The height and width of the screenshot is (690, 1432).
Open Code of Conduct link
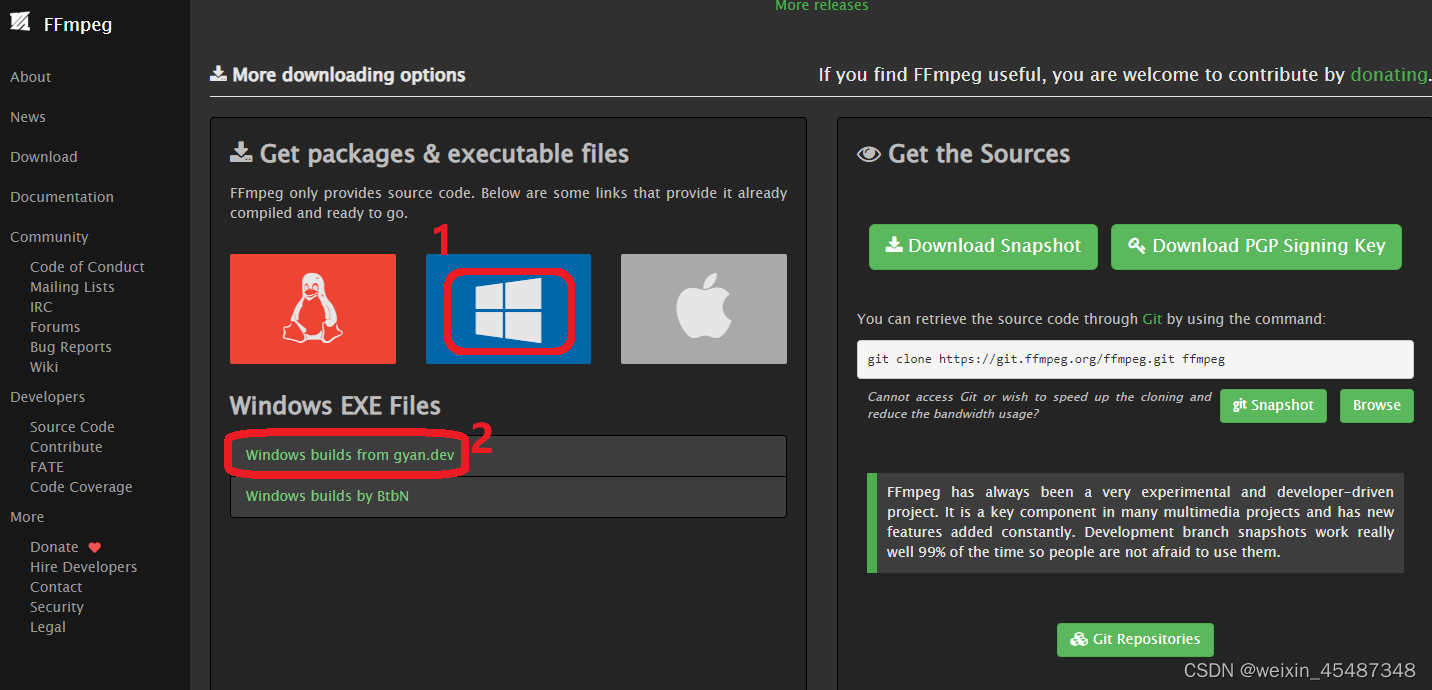tap(87, 267)
